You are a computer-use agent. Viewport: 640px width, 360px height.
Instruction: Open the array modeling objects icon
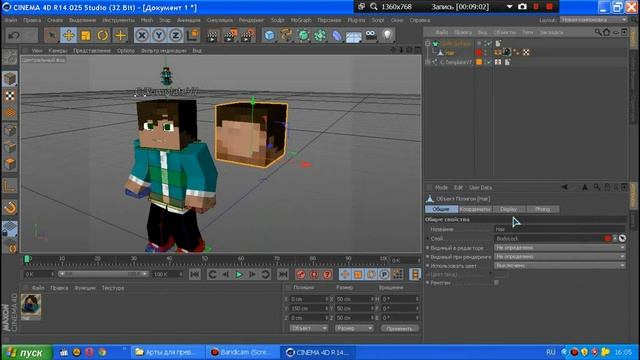point(320,36)
